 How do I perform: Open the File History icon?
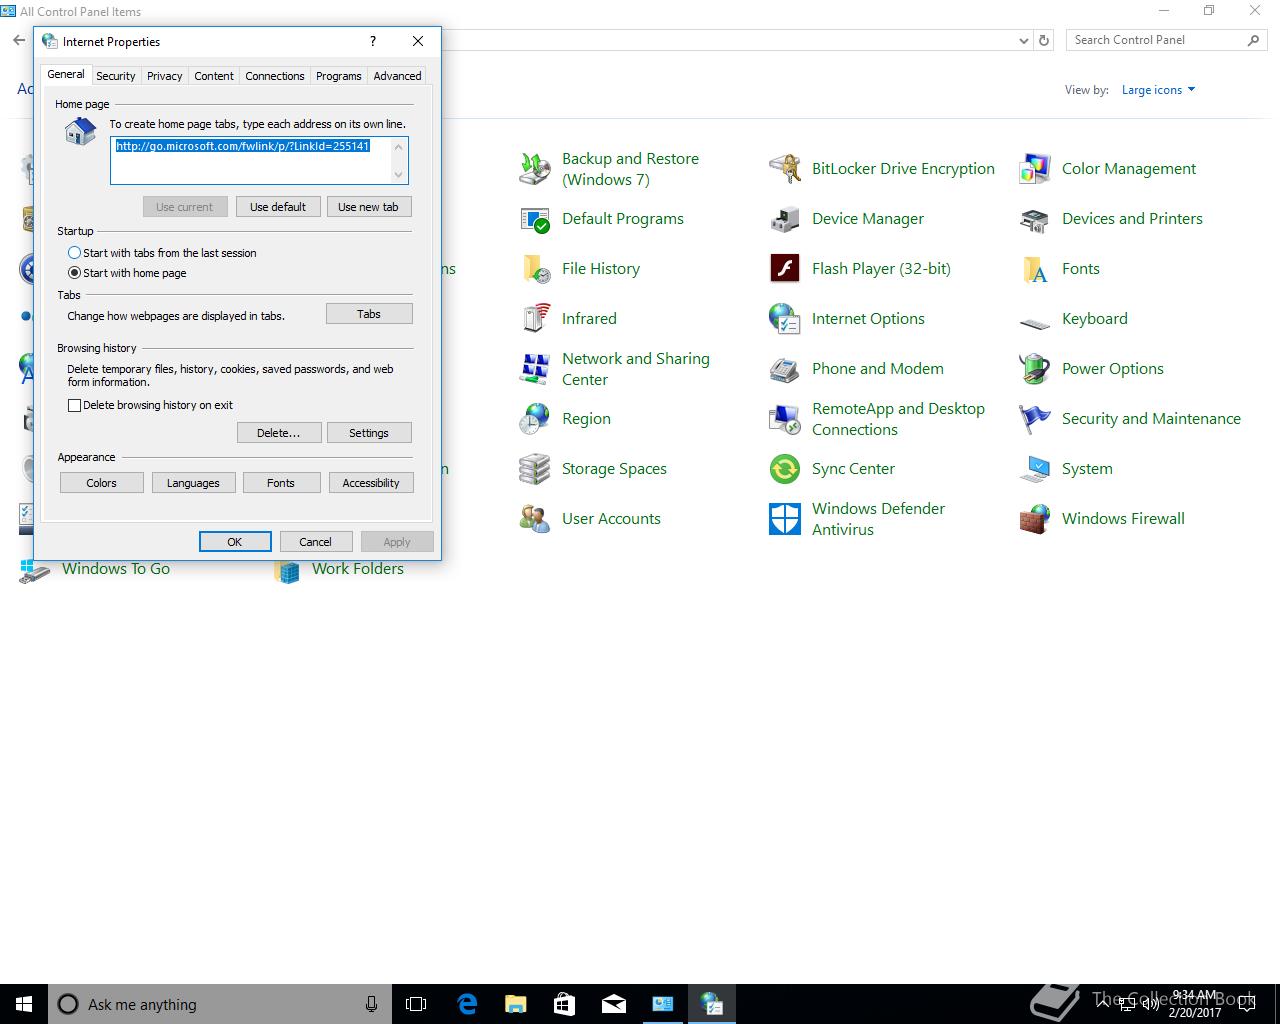(x=535, y=269)
